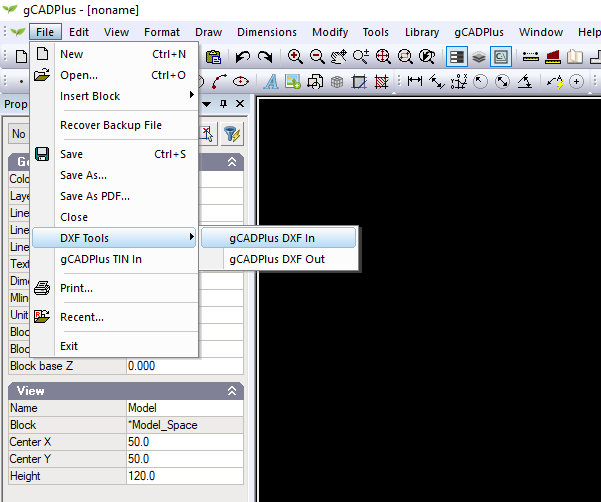Click the Paste clipboard toolbar icon
The image size is (601, 502).
(x=213, y=57)
